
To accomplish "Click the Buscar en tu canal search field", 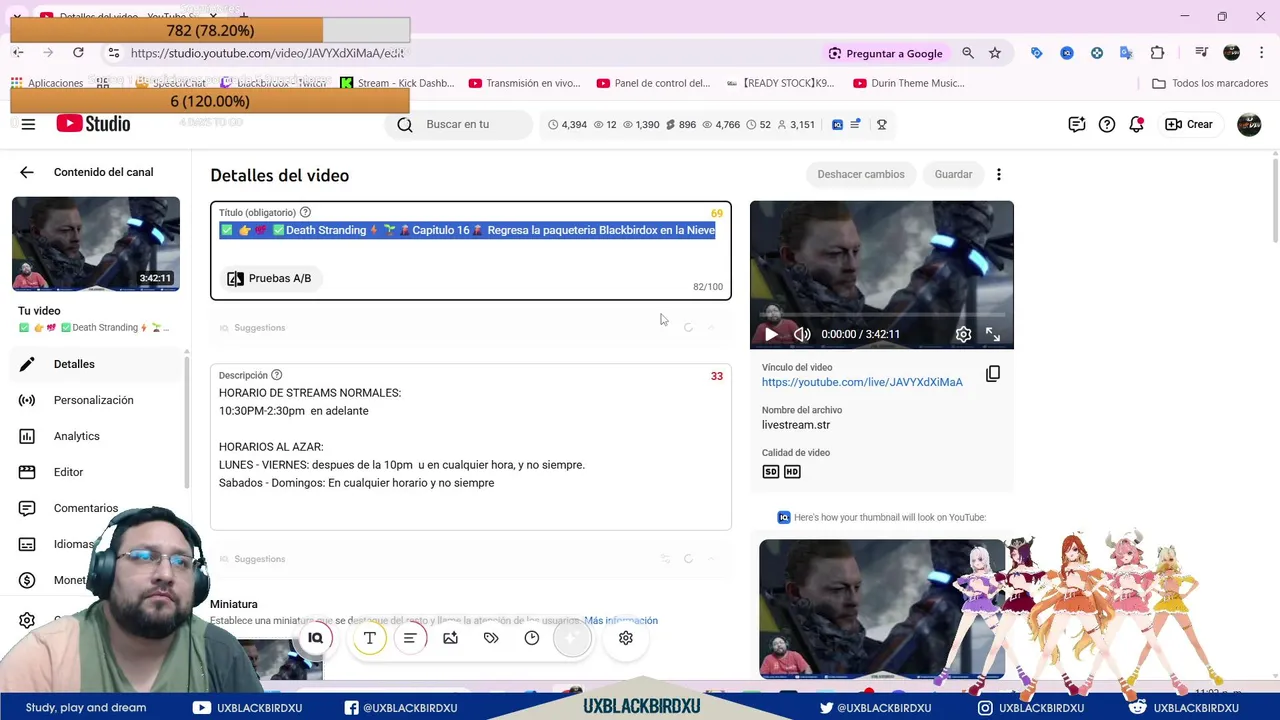I will click(x=459, y=124).
